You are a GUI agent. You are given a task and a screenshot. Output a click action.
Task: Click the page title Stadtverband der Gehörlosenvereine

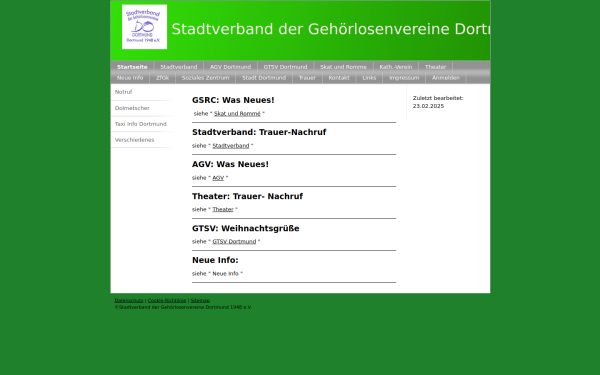(331, 29)
